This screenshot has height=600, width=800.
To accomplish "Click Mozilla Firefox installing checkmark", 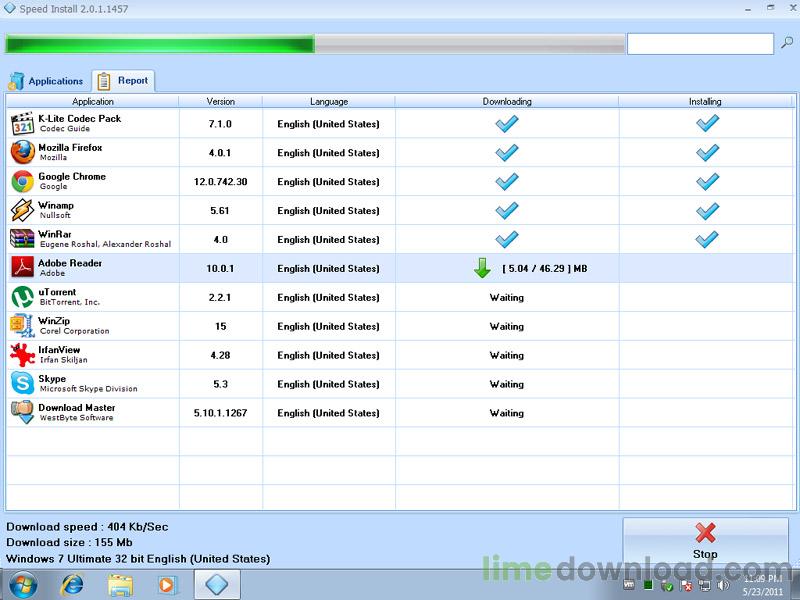I will tap(707, 153).
